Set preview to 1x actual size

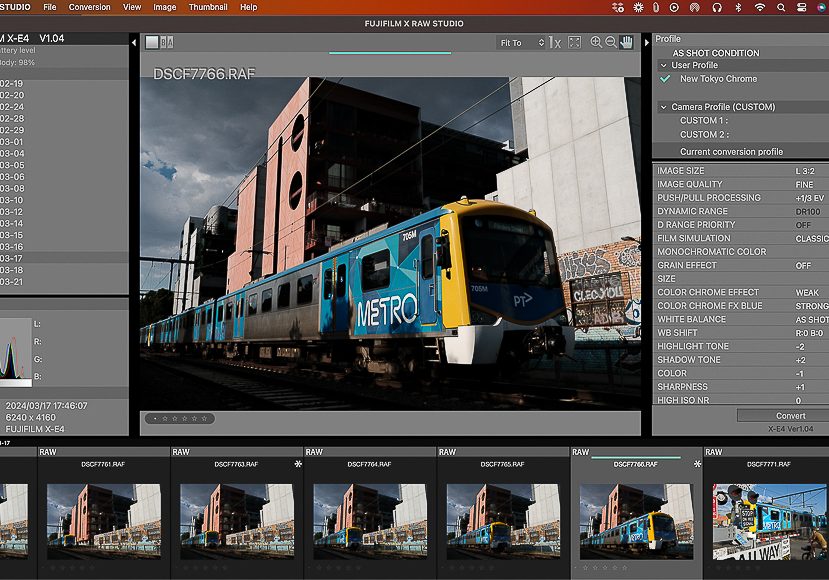[x=555, y=42]
